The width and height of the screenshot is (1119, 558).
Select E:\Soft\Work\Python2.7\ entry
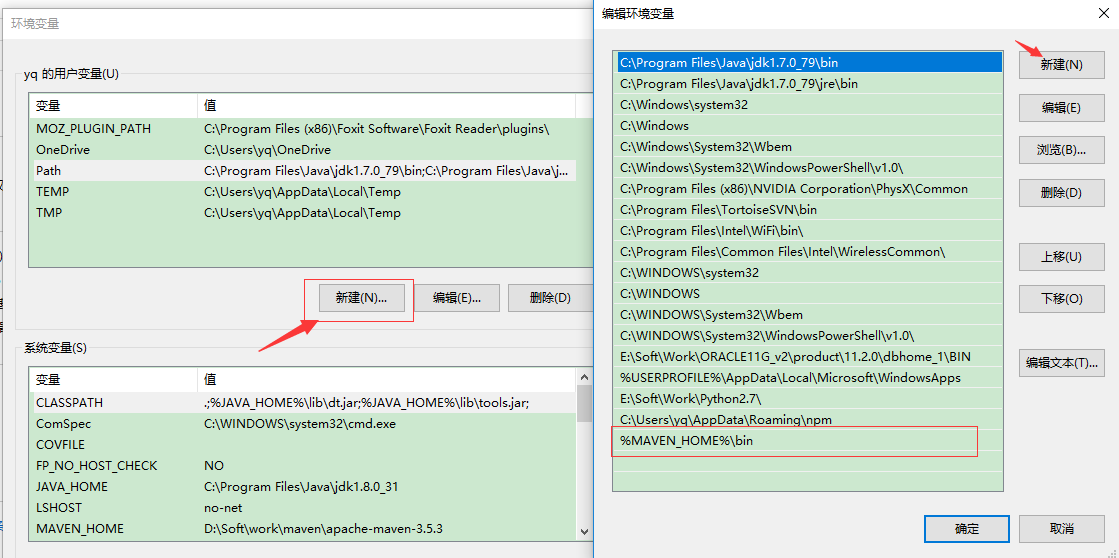coord(809,399)
